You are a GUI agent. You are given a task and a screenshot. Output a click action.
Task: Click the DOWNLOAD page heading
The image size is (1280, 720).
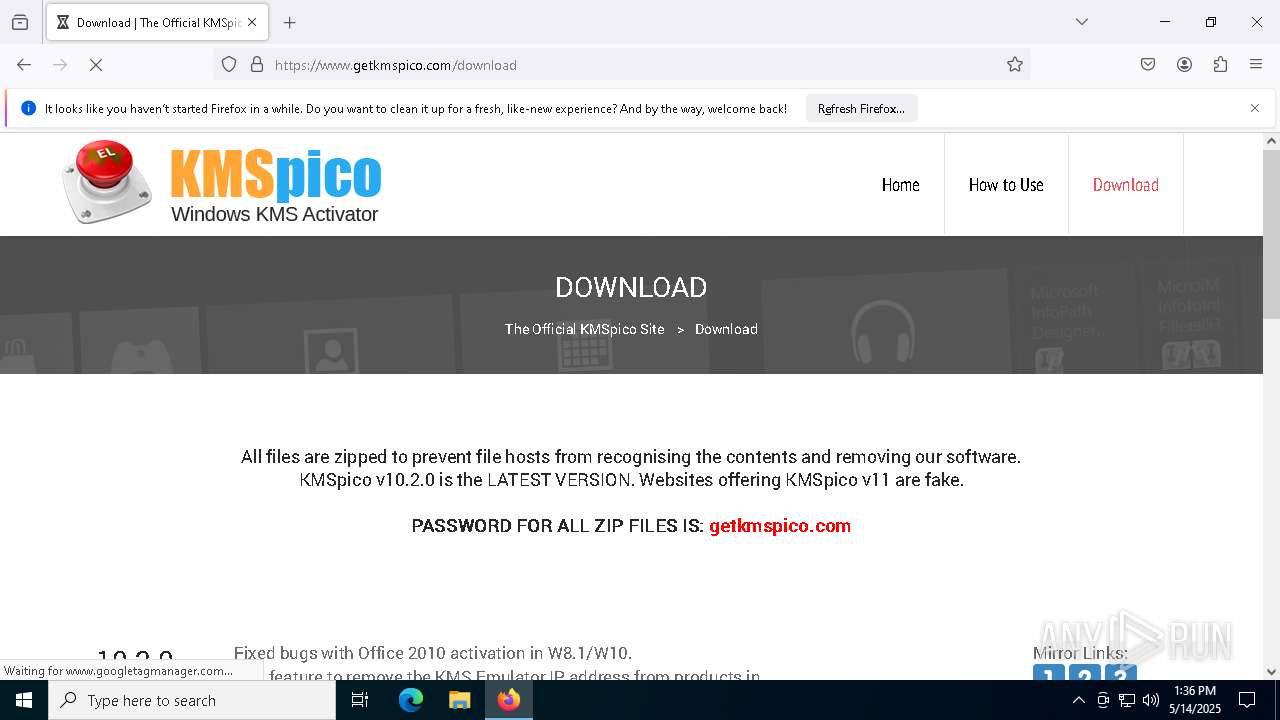tap(631, 287)
